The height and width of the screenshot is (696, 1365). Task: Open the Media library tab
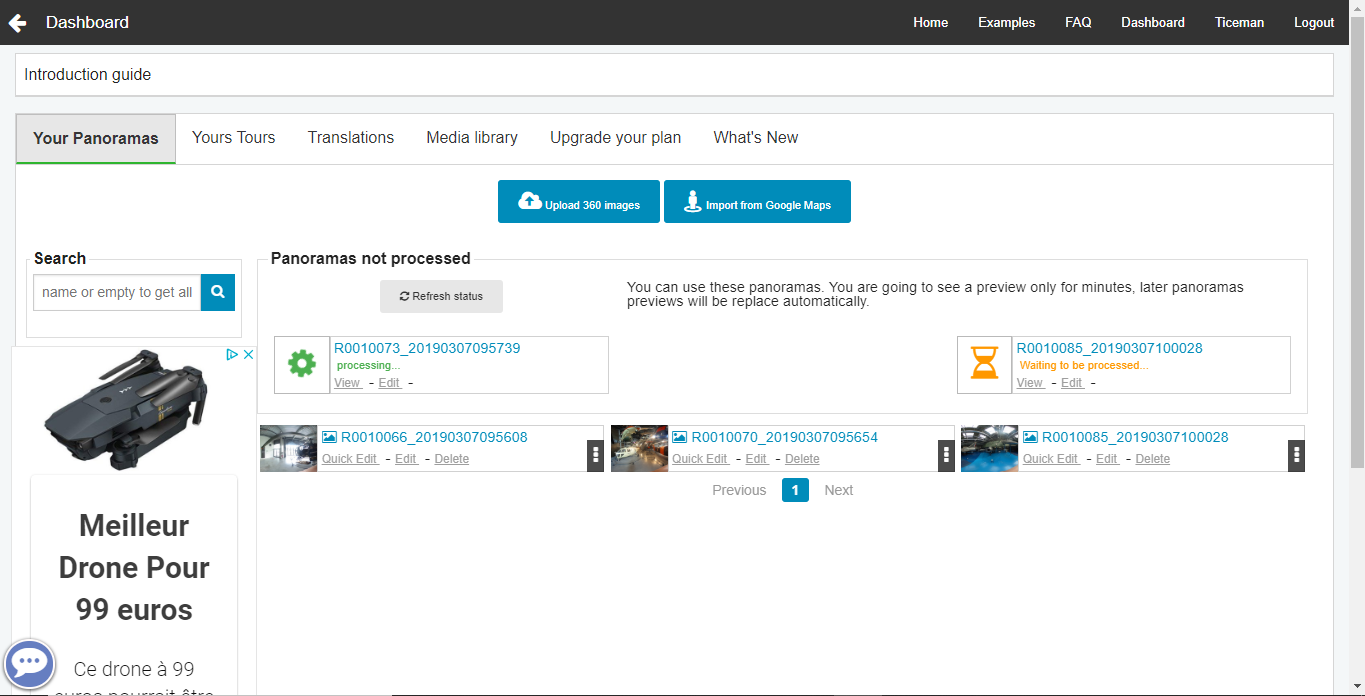click(472, 138)
